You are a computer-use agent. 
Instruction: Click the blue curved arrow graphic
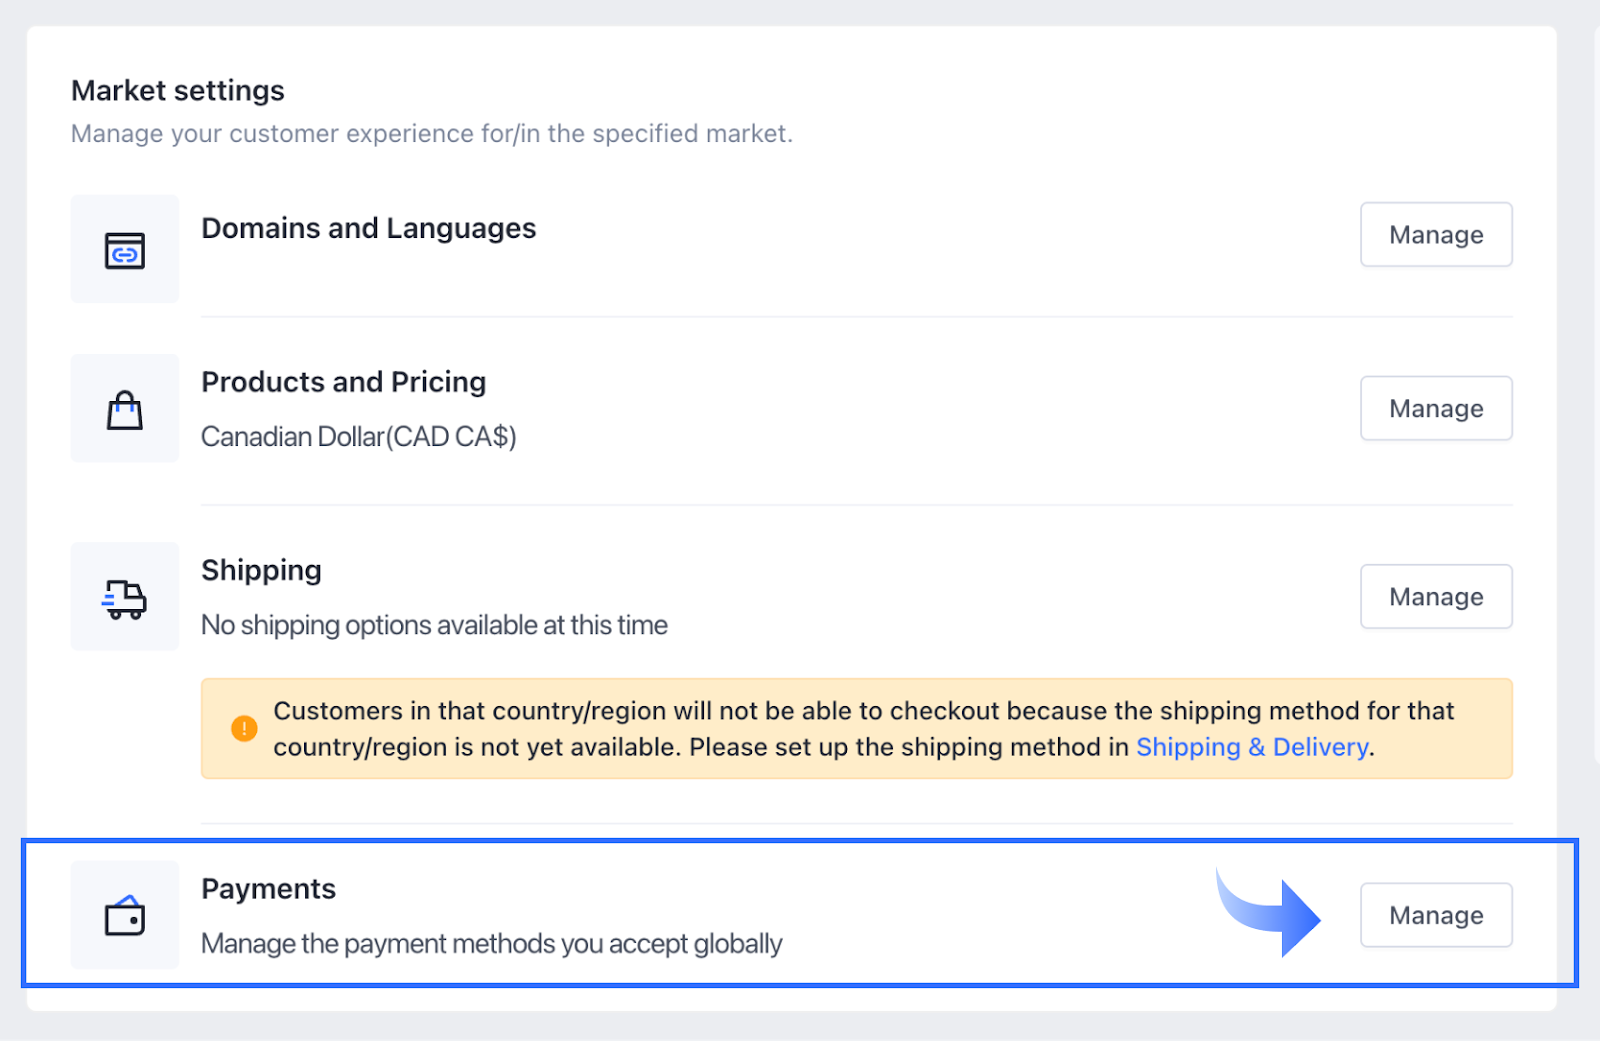[x=1268, y=912]
